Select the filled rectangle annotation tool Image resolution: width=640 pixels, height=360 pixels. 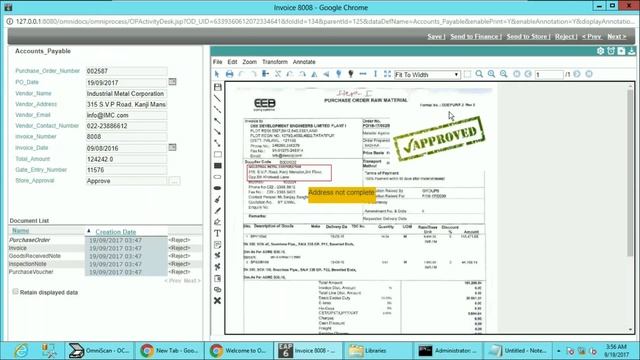(218, 166)
